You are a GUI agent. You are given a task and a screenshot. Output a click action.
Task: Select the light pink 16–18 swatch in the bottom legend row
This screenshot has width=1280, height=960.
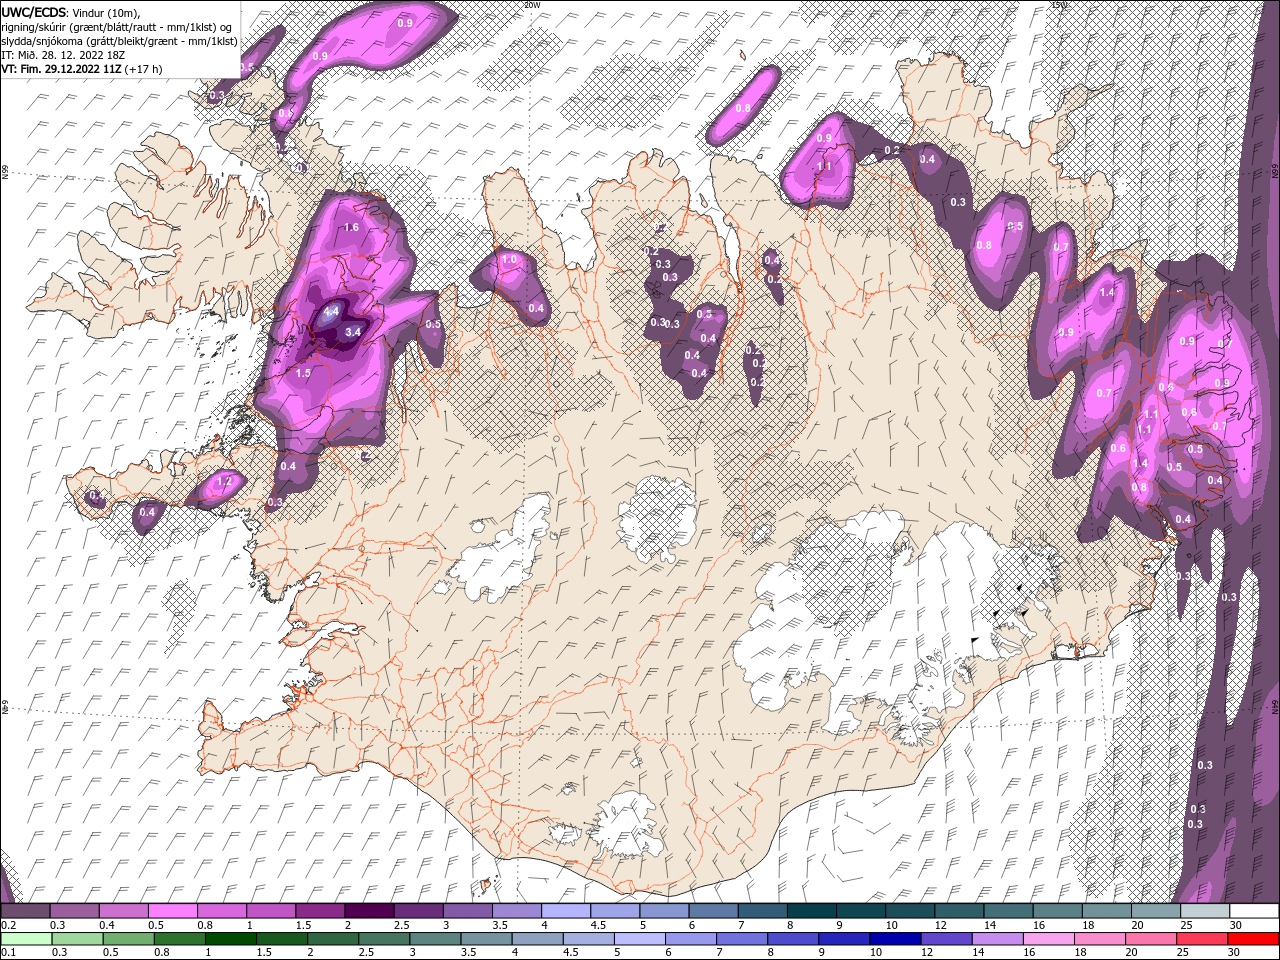click(1048, 939)
